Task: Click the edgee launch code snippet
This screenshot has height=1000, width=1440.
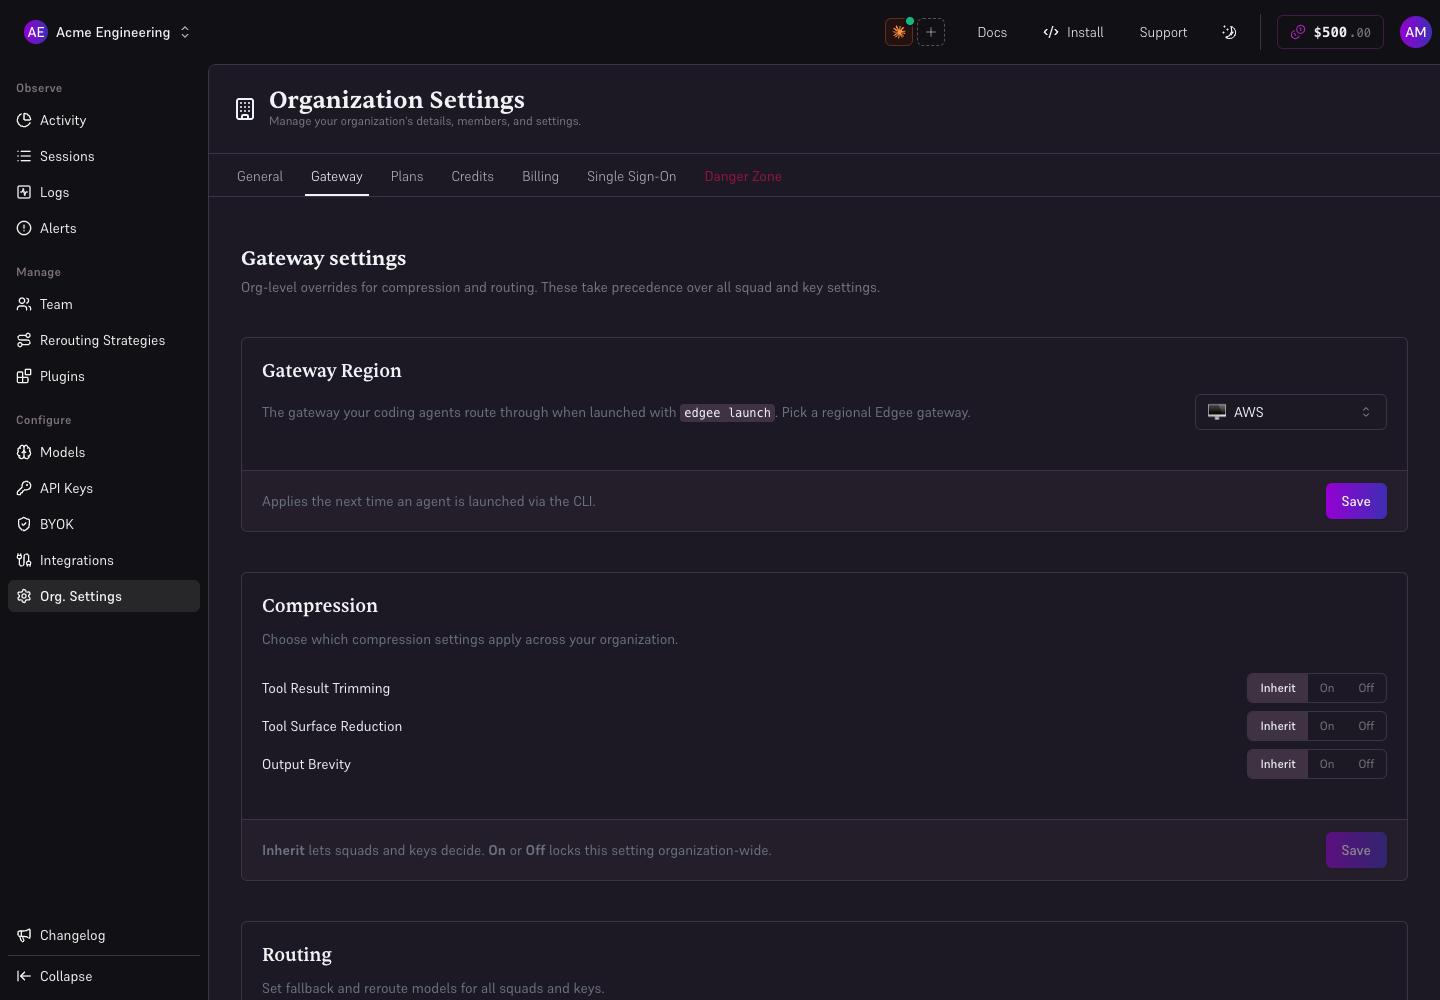Action: click(x=727, y=413)
